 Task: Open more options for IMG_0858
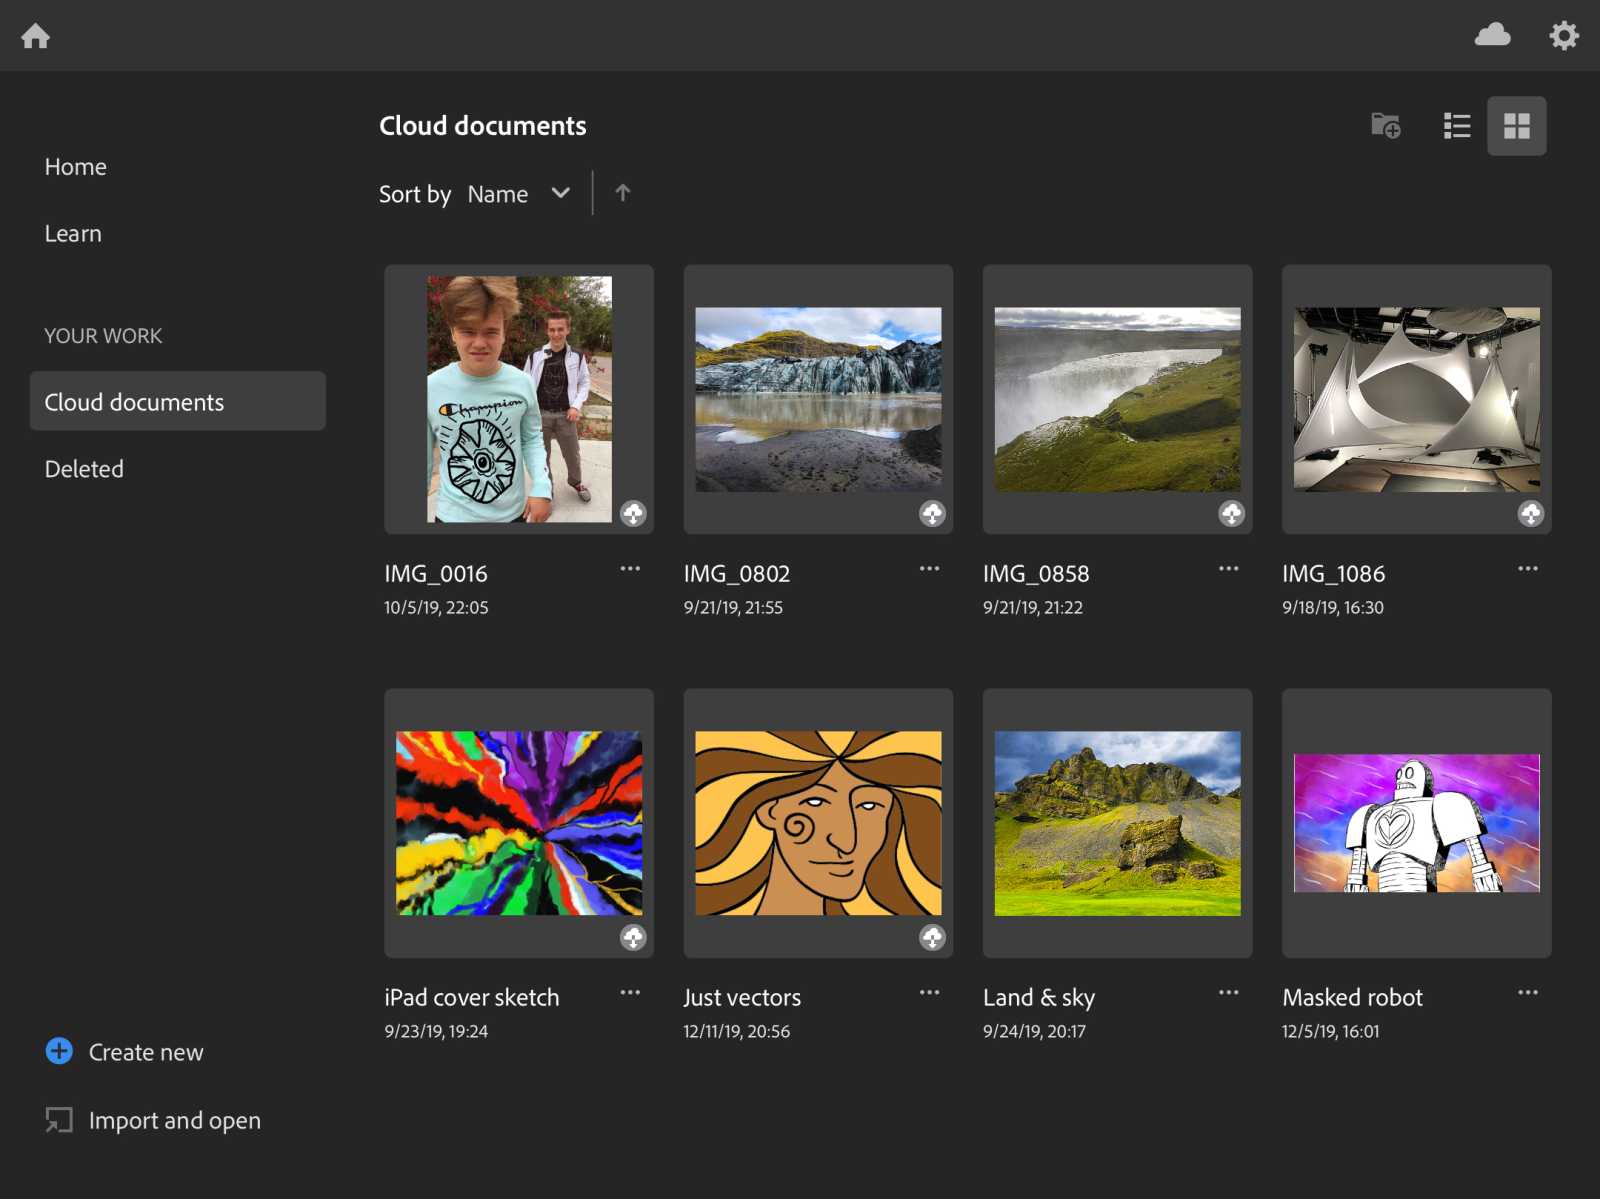tap(1228, 569)
